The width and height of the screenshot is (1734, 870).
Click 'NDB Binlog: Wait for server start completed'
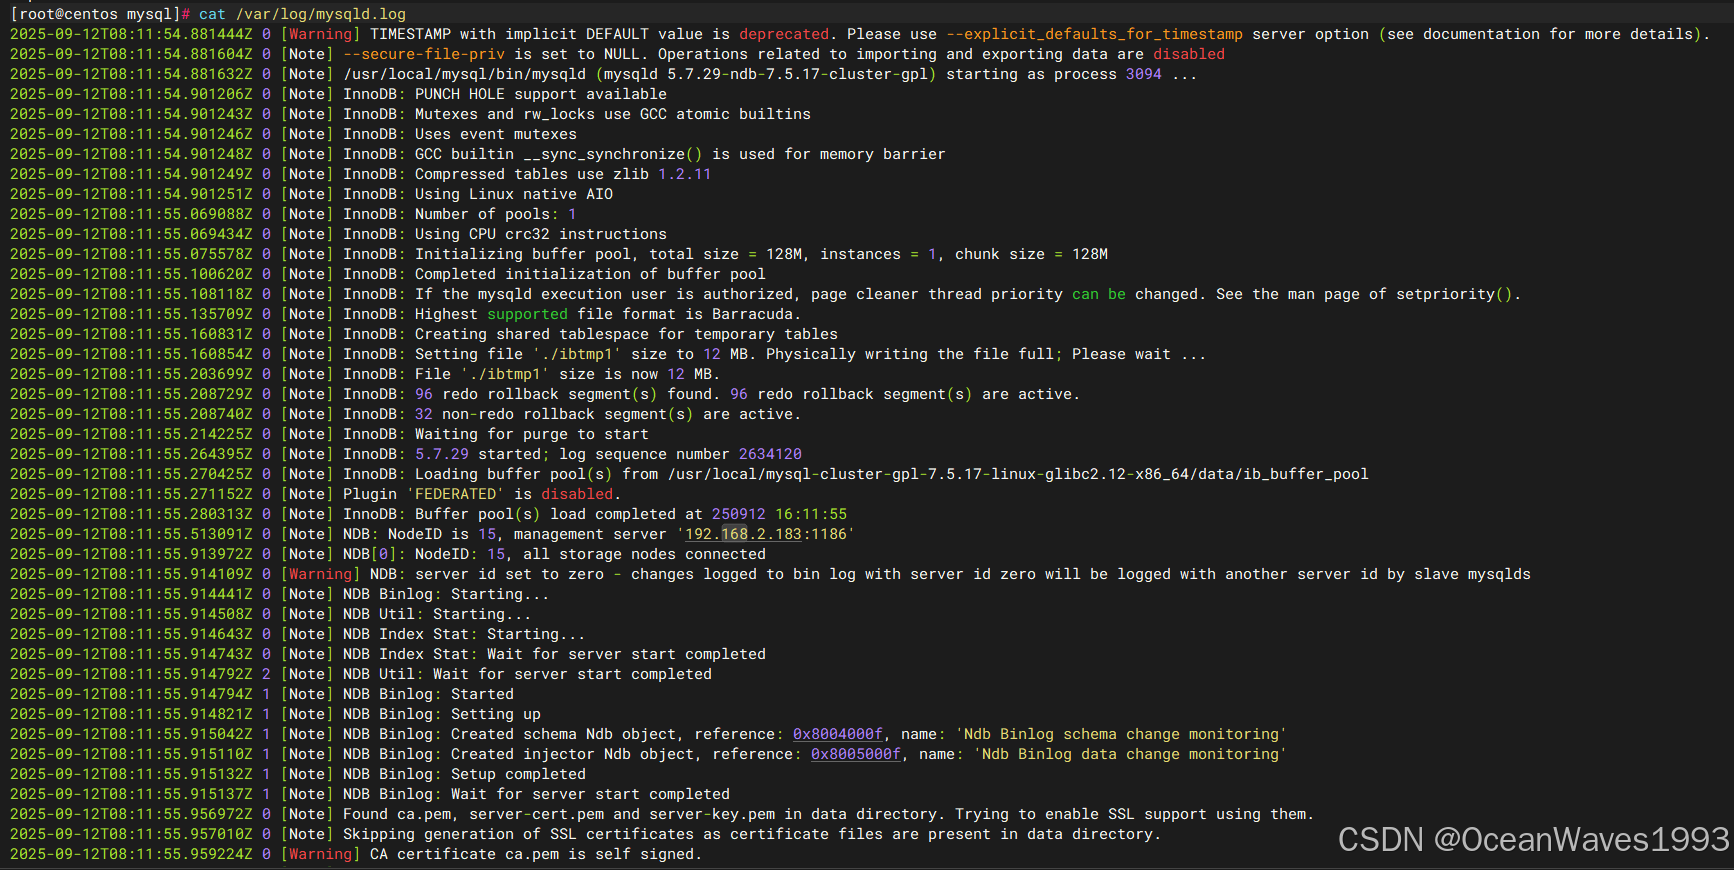tap(536, 794)
